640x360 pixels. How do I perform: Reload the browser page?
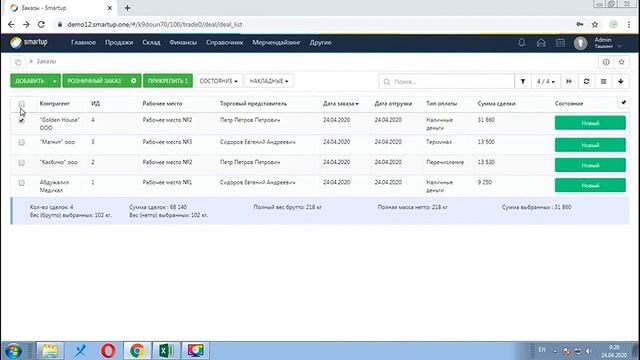[x=41, y=24]
